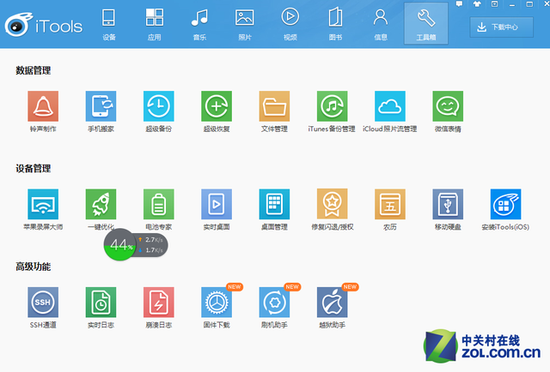
Task: Switch to the 信息 info tab
Action: coord(381,24)
